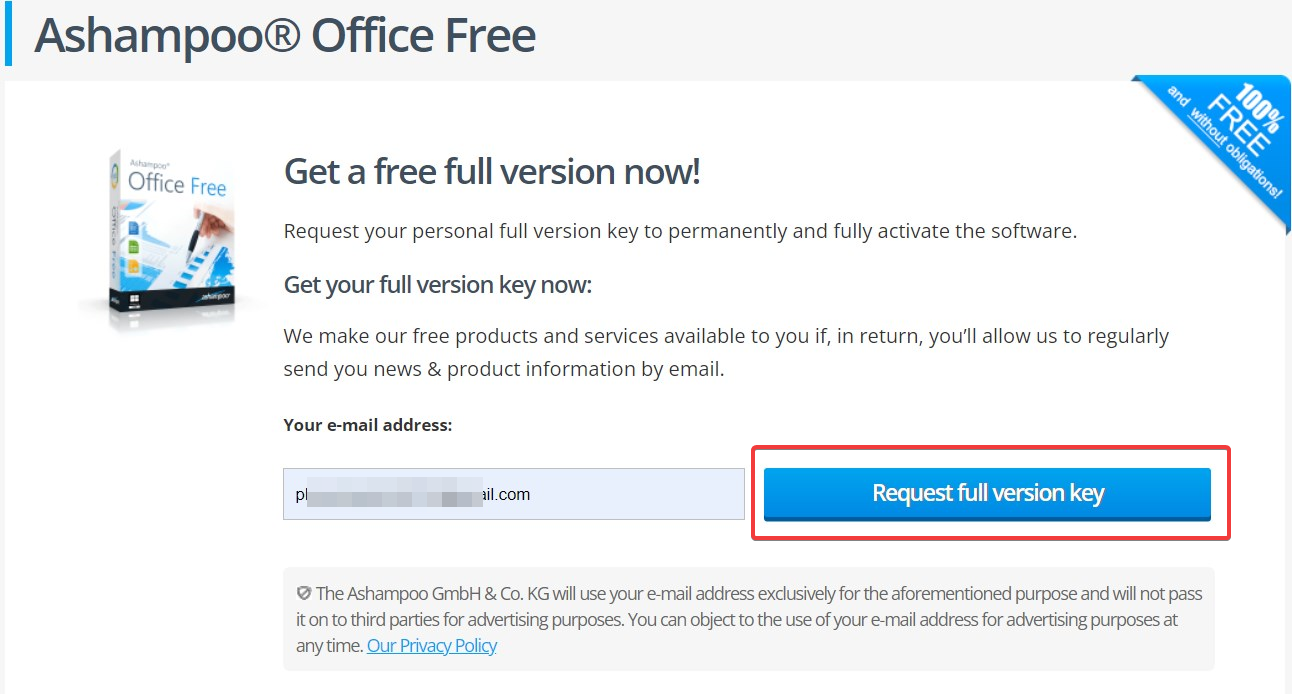The height and width of the screenshot is (694, 1292).
Task: Click the Windows badge on the product box
Action: click(x=134, y=299)
